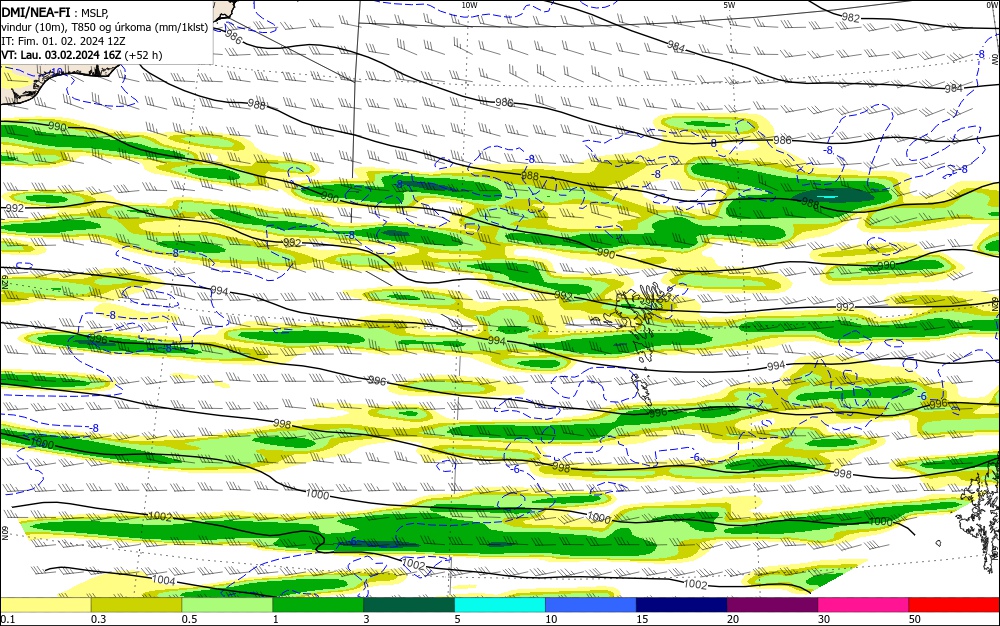Click the "DMI/NEA-FI" title text
Viewport: 1000px width, 626px height.
[36, 11]
